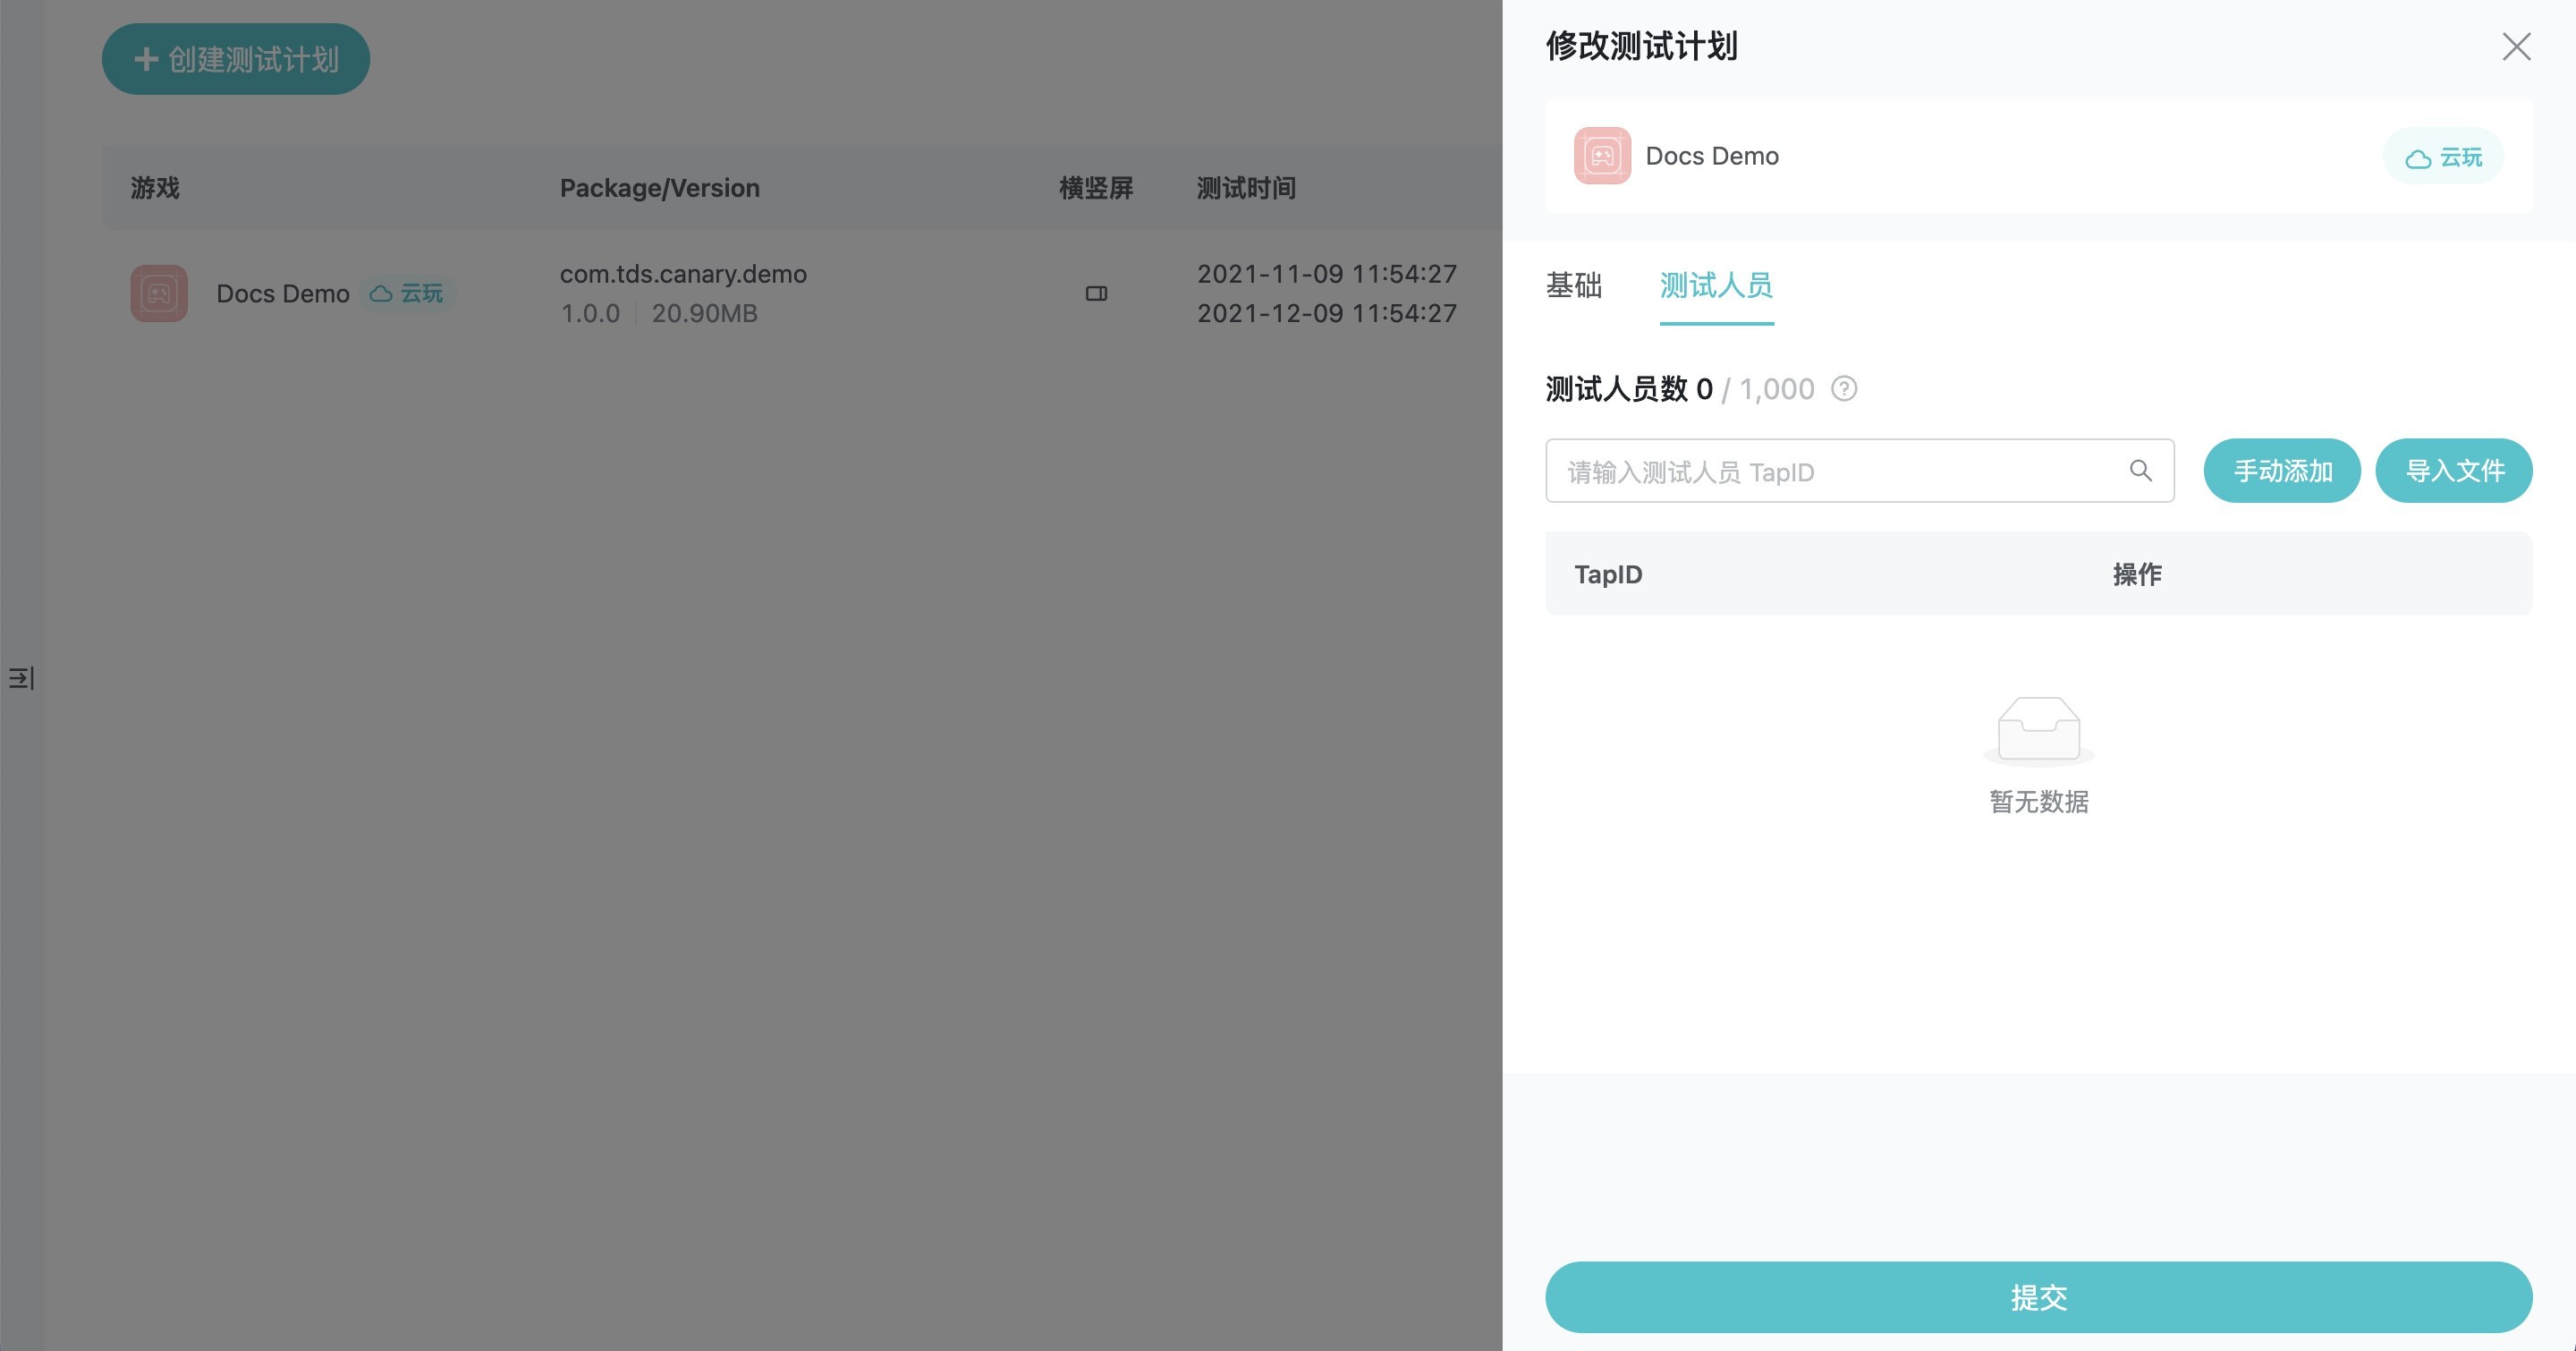This screenshot has width=2576, height=1351.
Task: Click the Docs Demo name in the table
Action: 283,294
